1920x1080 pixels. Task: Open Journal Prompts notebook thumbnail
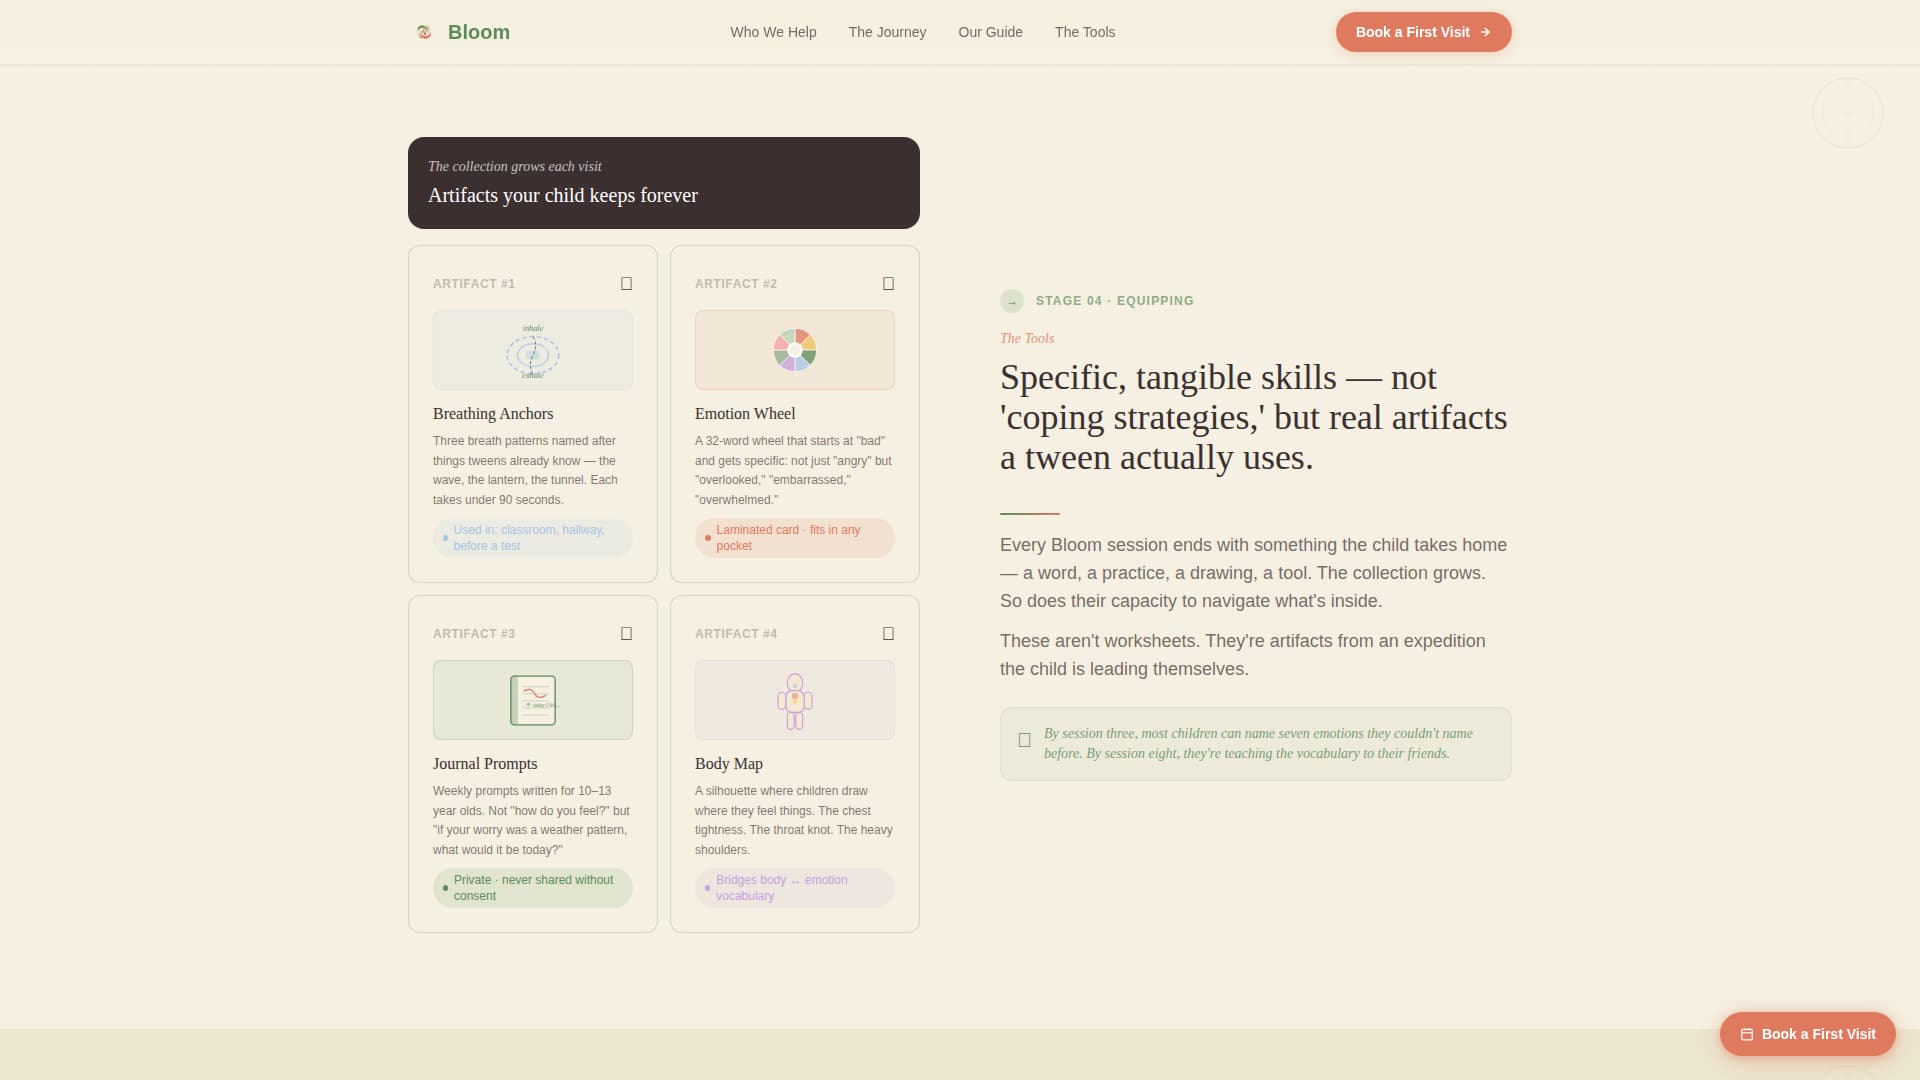(x=533, y=700)
